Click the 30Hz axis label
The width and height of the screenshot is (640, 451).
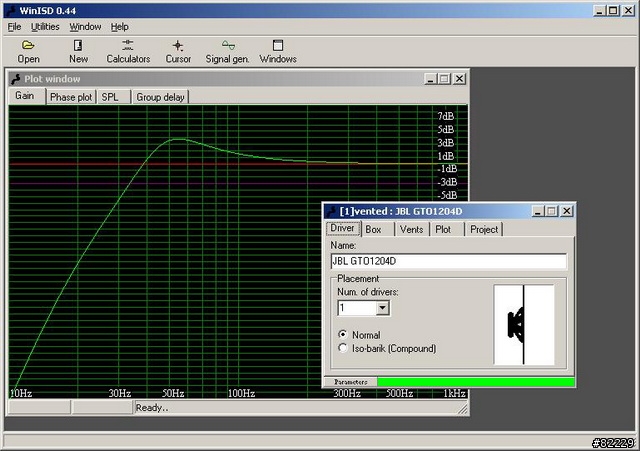120,393
